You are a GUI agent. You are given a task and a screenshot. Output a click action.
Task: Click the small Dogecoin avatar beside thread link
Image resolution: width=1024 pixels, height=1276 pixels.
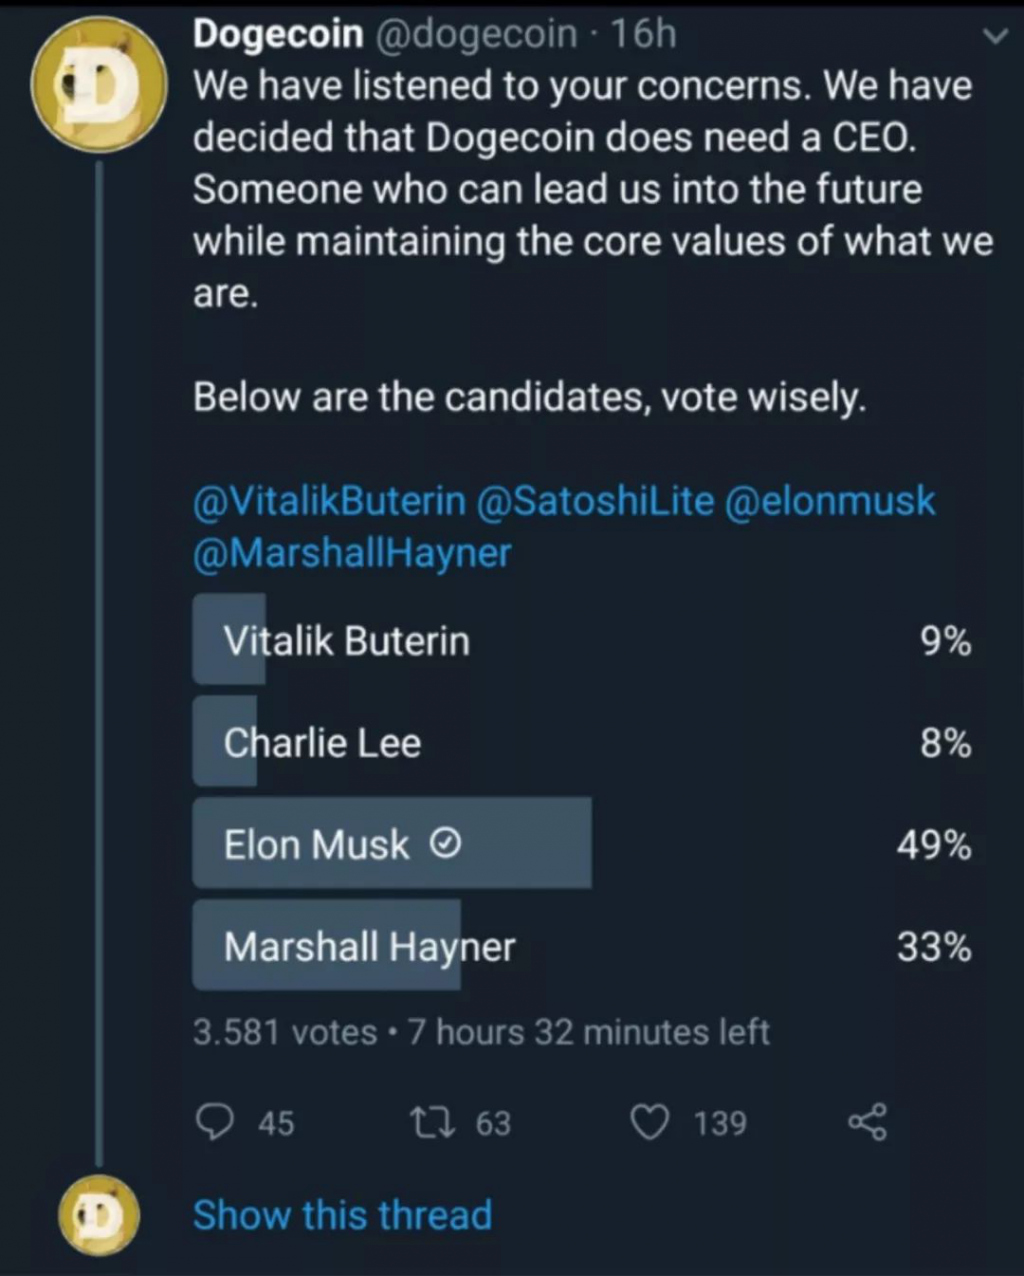coord(96,1214)
